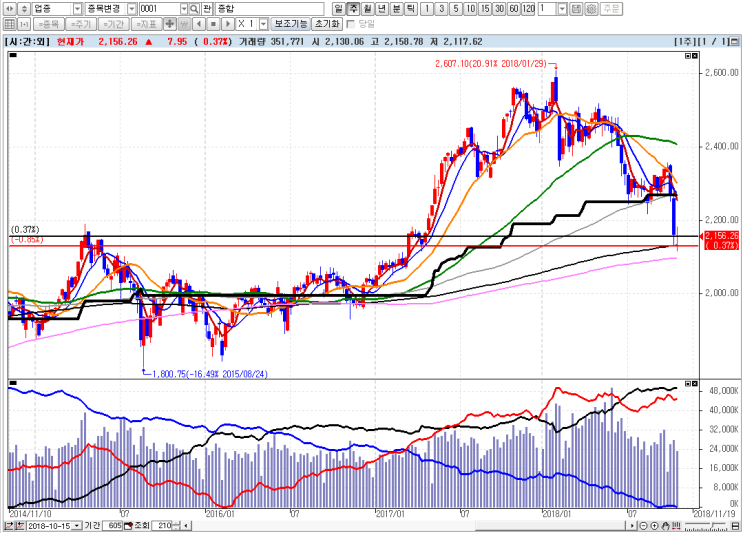The height and width of the screenshot is (533, 743).
Task: Select the 60 minute interval button
Action: (x=514, y=9)
